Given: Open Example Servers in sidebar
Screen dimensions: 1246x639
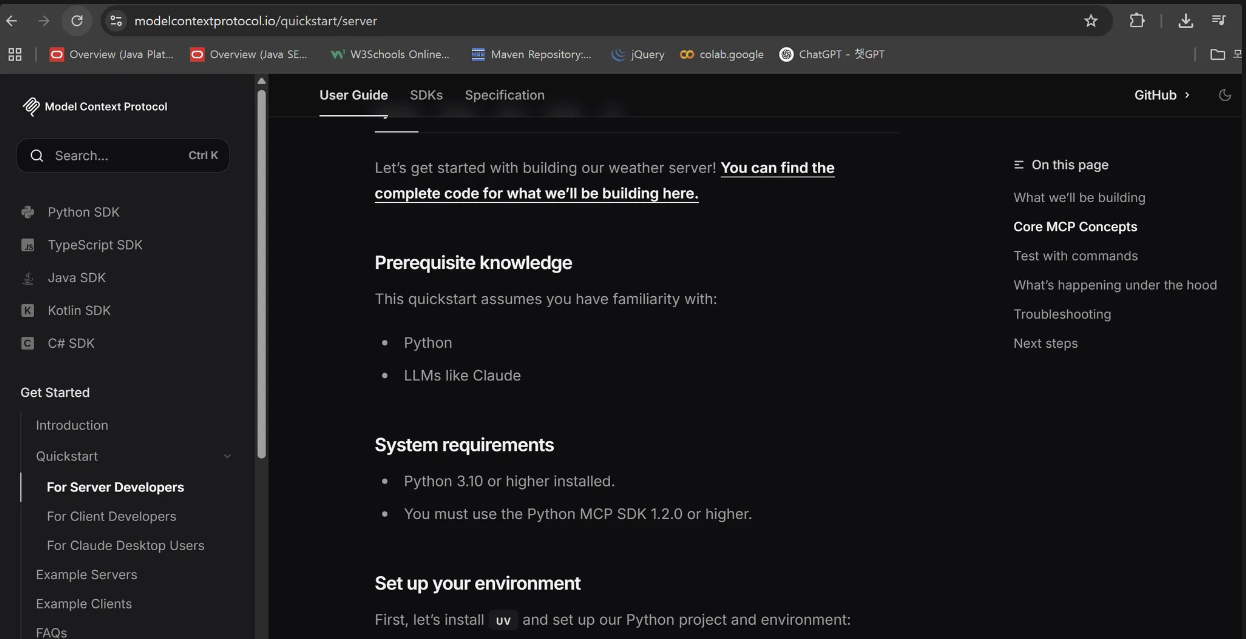Looking at the screenshot, I should [x=87, y=574].
